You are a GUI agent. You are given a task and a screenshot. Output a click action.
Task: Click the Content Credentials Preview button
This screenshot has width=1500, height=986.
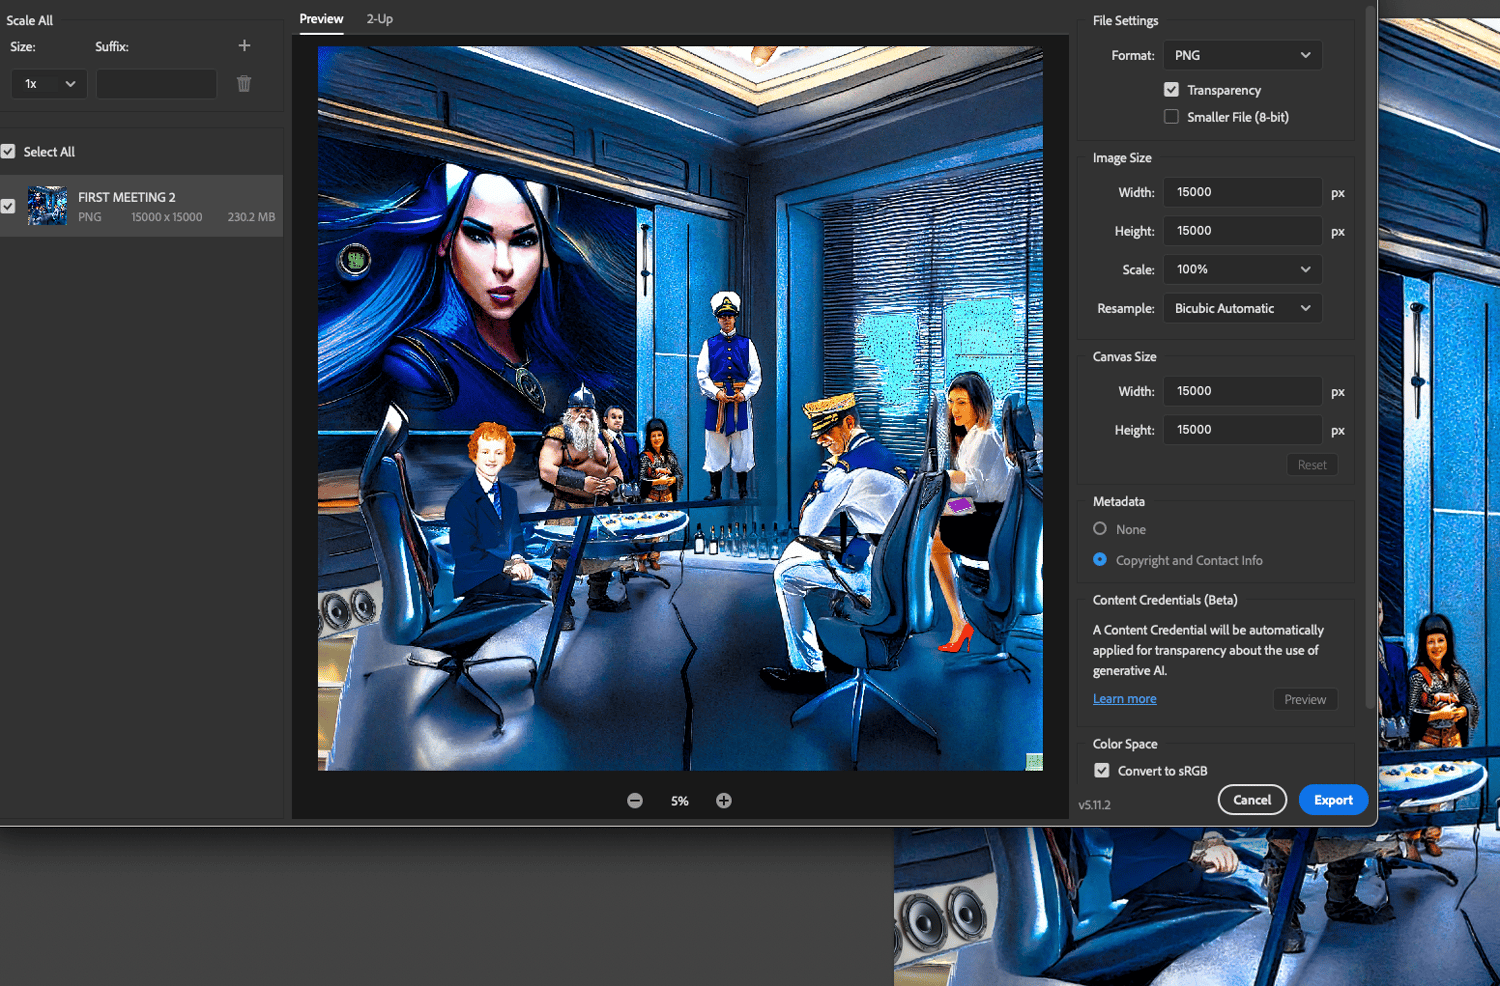[1305, 700]
